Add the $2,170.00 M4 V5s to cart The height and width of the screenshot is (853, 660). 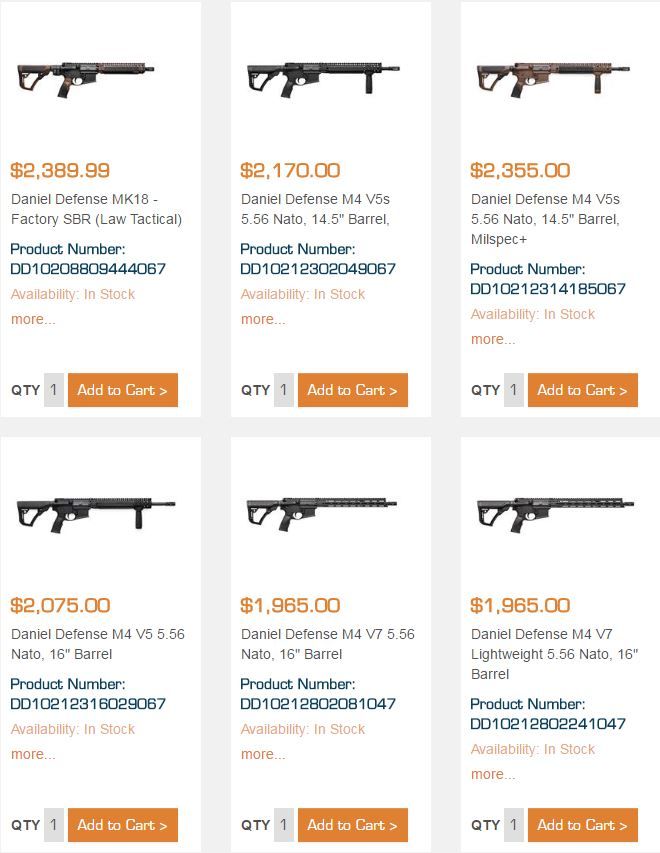click(x=352, y=390)
